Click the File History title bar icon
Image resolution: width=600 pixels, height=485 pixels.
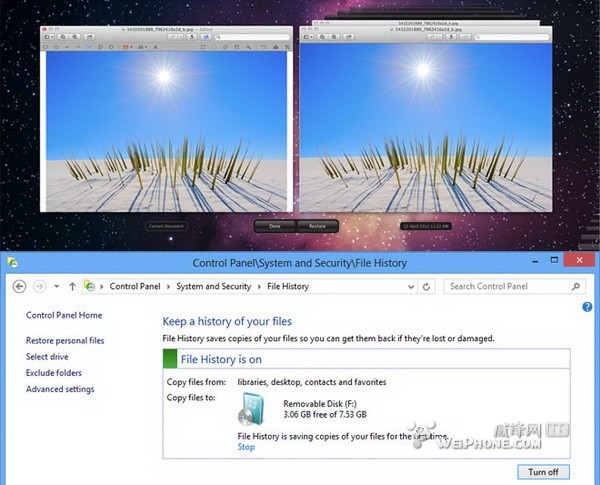pos(12,262)
